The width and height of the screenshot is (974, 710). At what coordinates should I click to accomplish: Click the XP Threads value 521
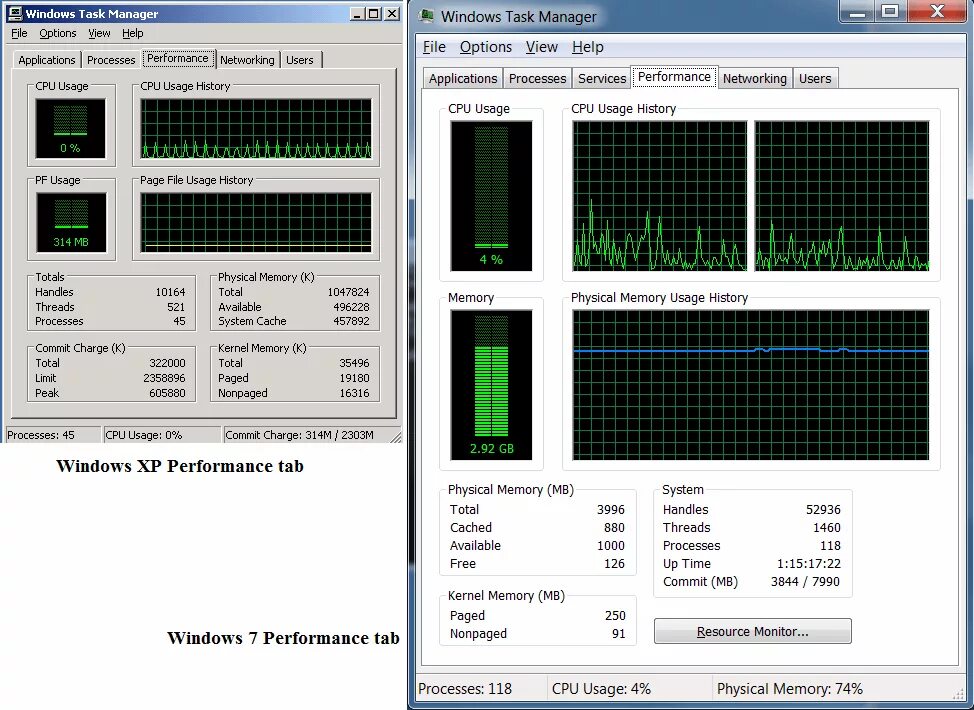pyautogui.click(x=176, y=307)
